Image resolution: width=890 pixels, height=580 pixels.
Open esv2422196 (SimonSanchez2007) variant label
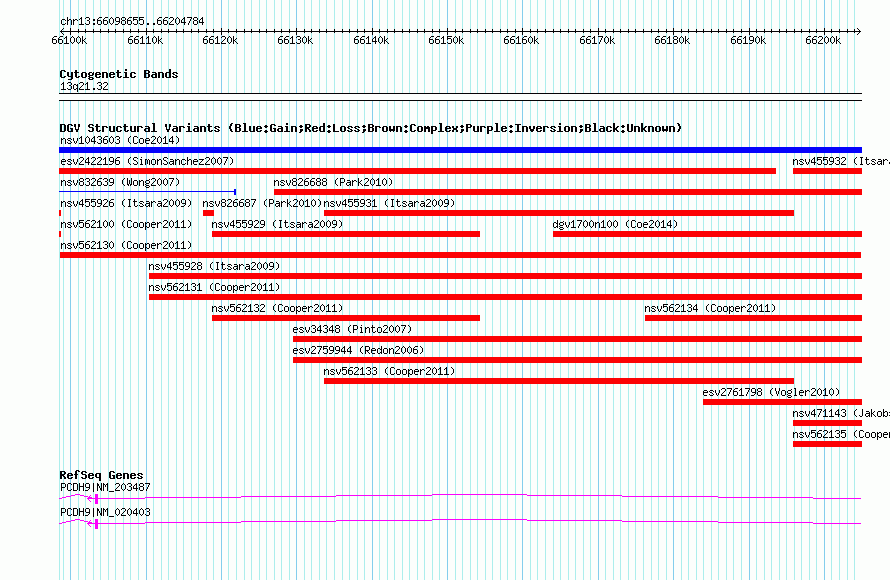(x=147, y=161)
